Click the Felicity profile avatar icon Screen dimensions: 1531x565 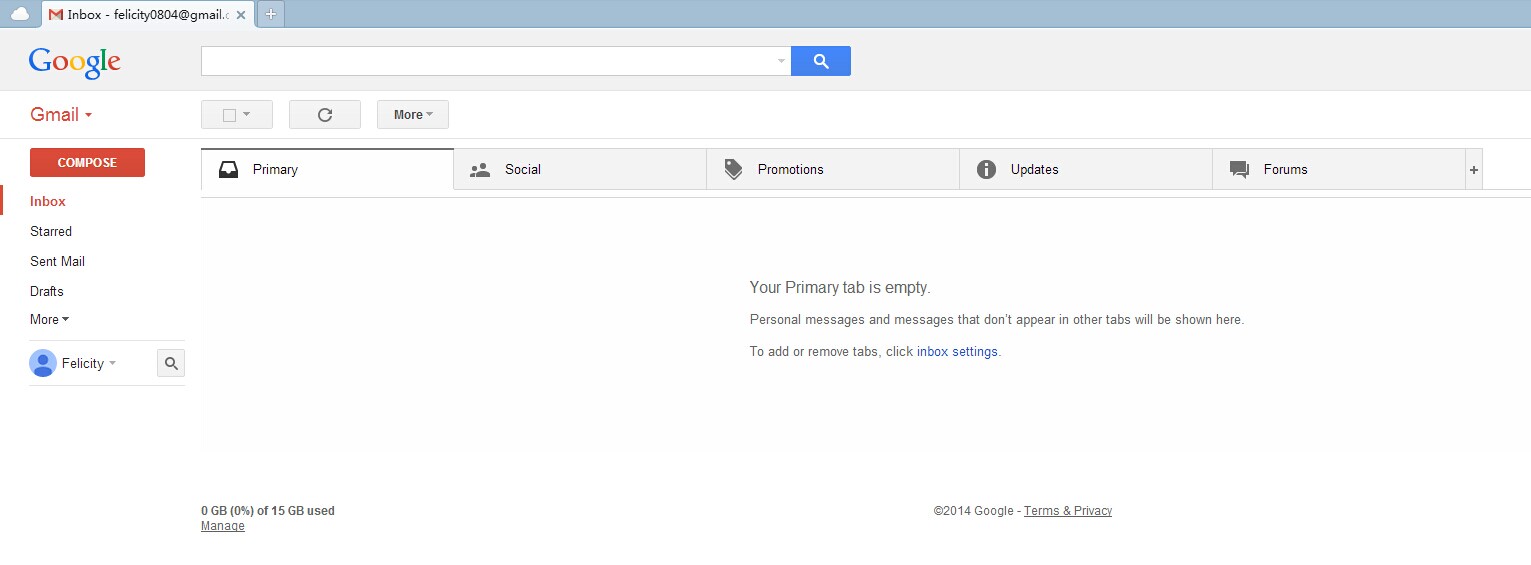43,363
